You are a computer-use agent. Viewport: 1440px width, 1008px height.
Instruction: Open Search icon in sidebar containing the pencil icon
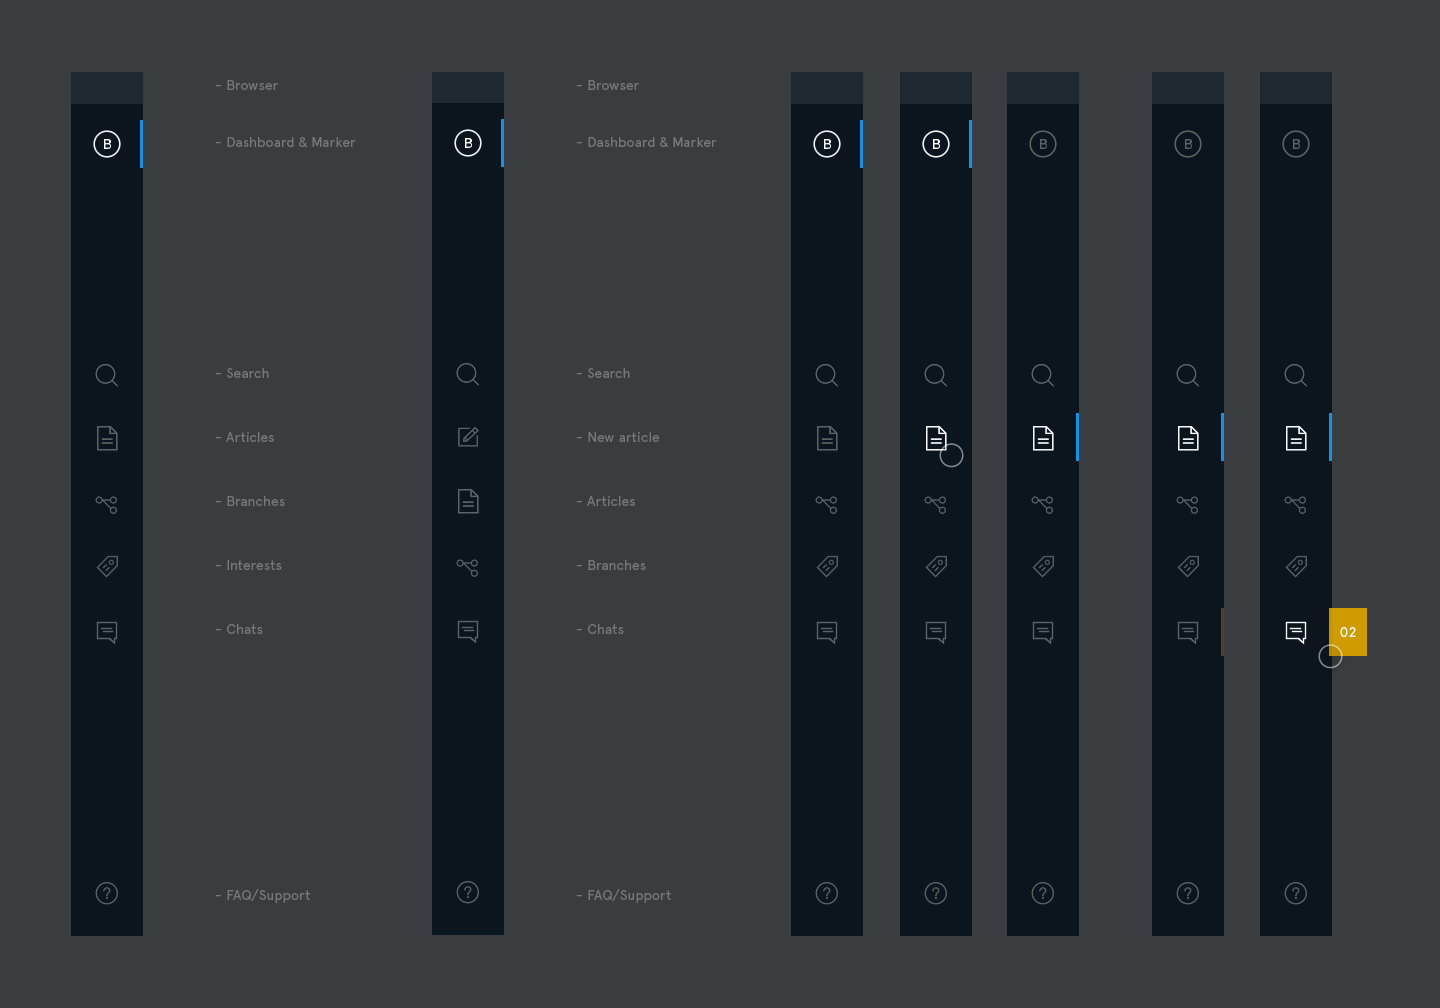coord(468,374)
